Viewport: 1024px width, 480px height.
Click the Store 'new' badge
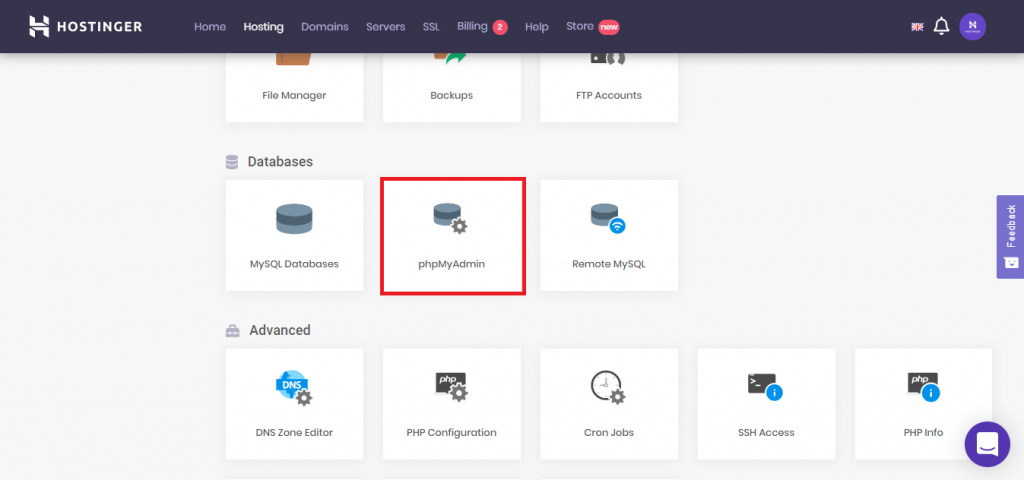click(609, 27)
